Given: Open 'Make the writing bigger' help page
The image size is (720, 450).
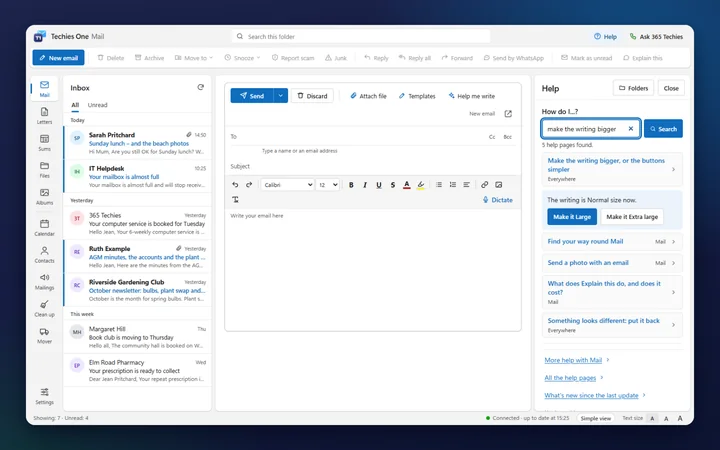Looking at the screenshot, I should click(x=612, y=169).
